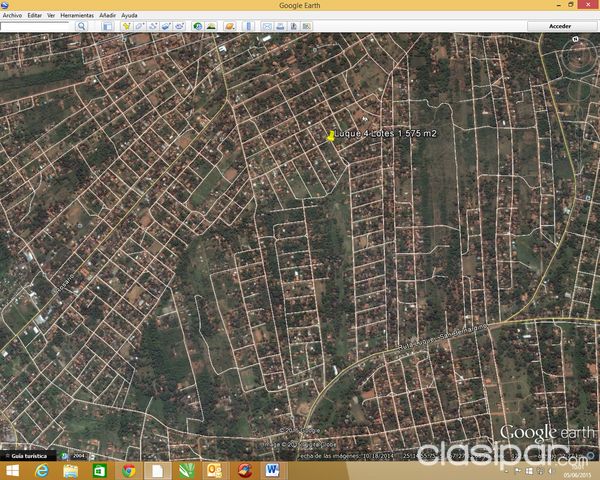600x480 pixels.
Task: Click the yellow Luque 4 Lotes pushpin
Action: pyautogui.click(x=330, y=136)
